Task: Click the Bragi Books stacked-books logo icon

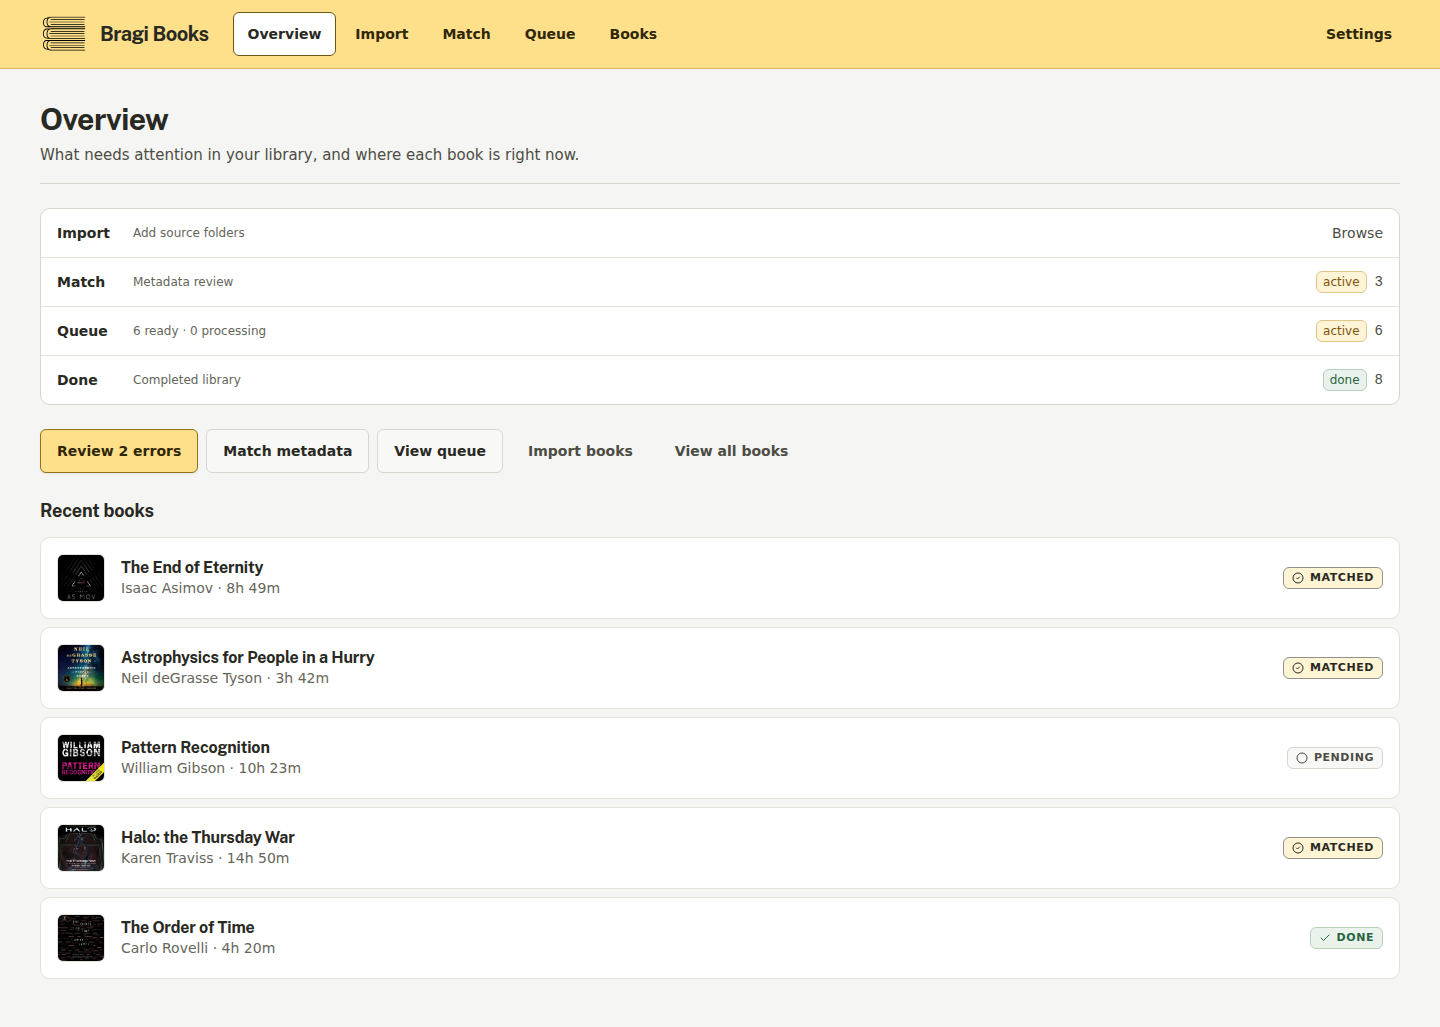Action: pos(64,34)
